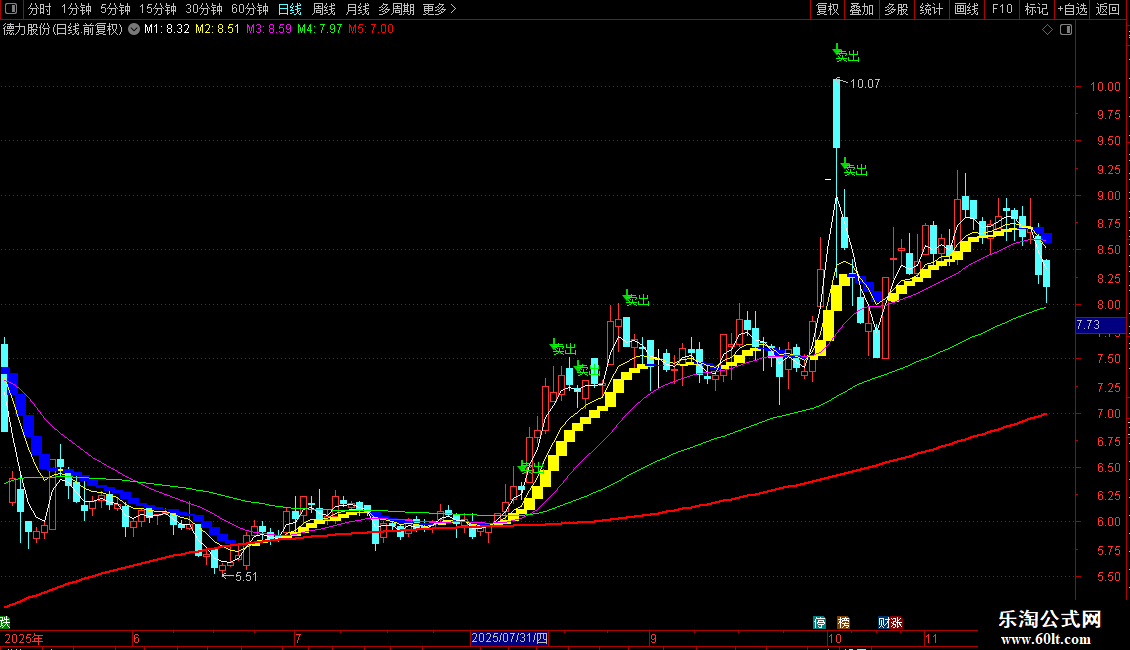Open 多周期 multi-period view
Image resolution: width=1130 pixels, height=650 pixels.
point(396,9)
